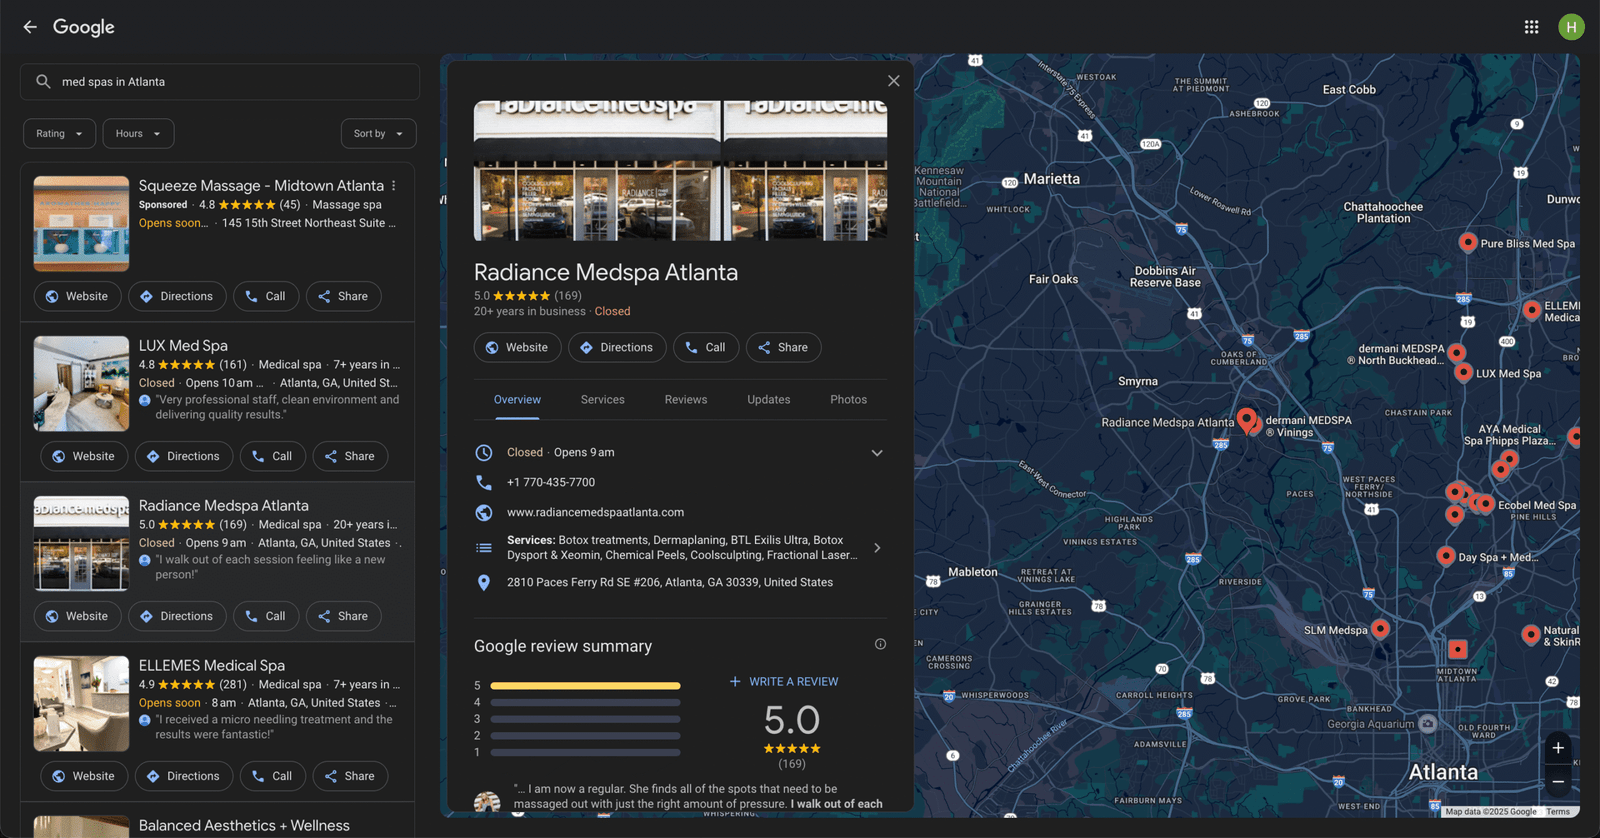
Task: Expand the opening hours chevron
Action: click(x=877, y=453)
